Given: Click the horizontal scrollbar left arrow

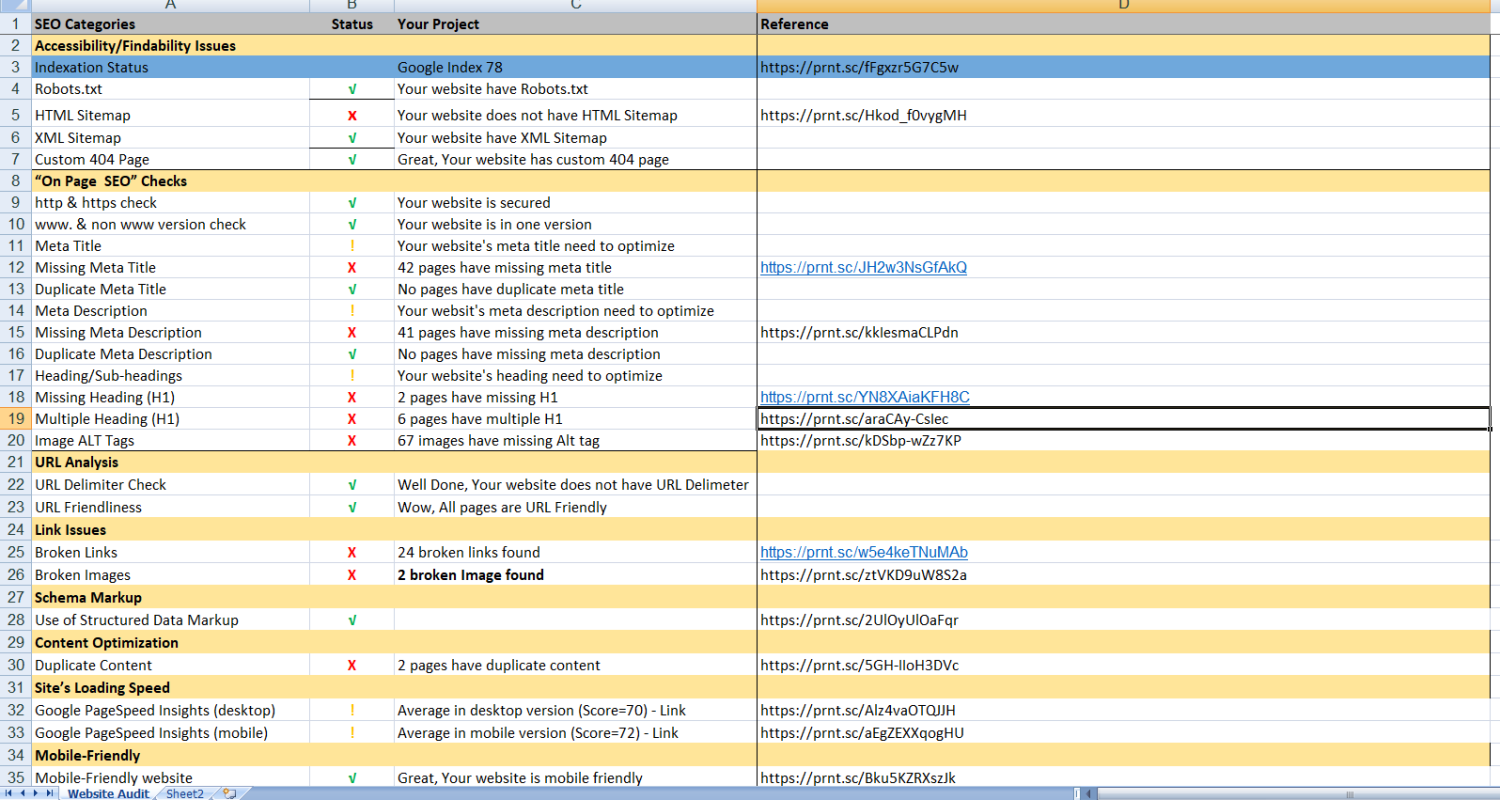Looking at the screenshot, I should click(1088, 794).
